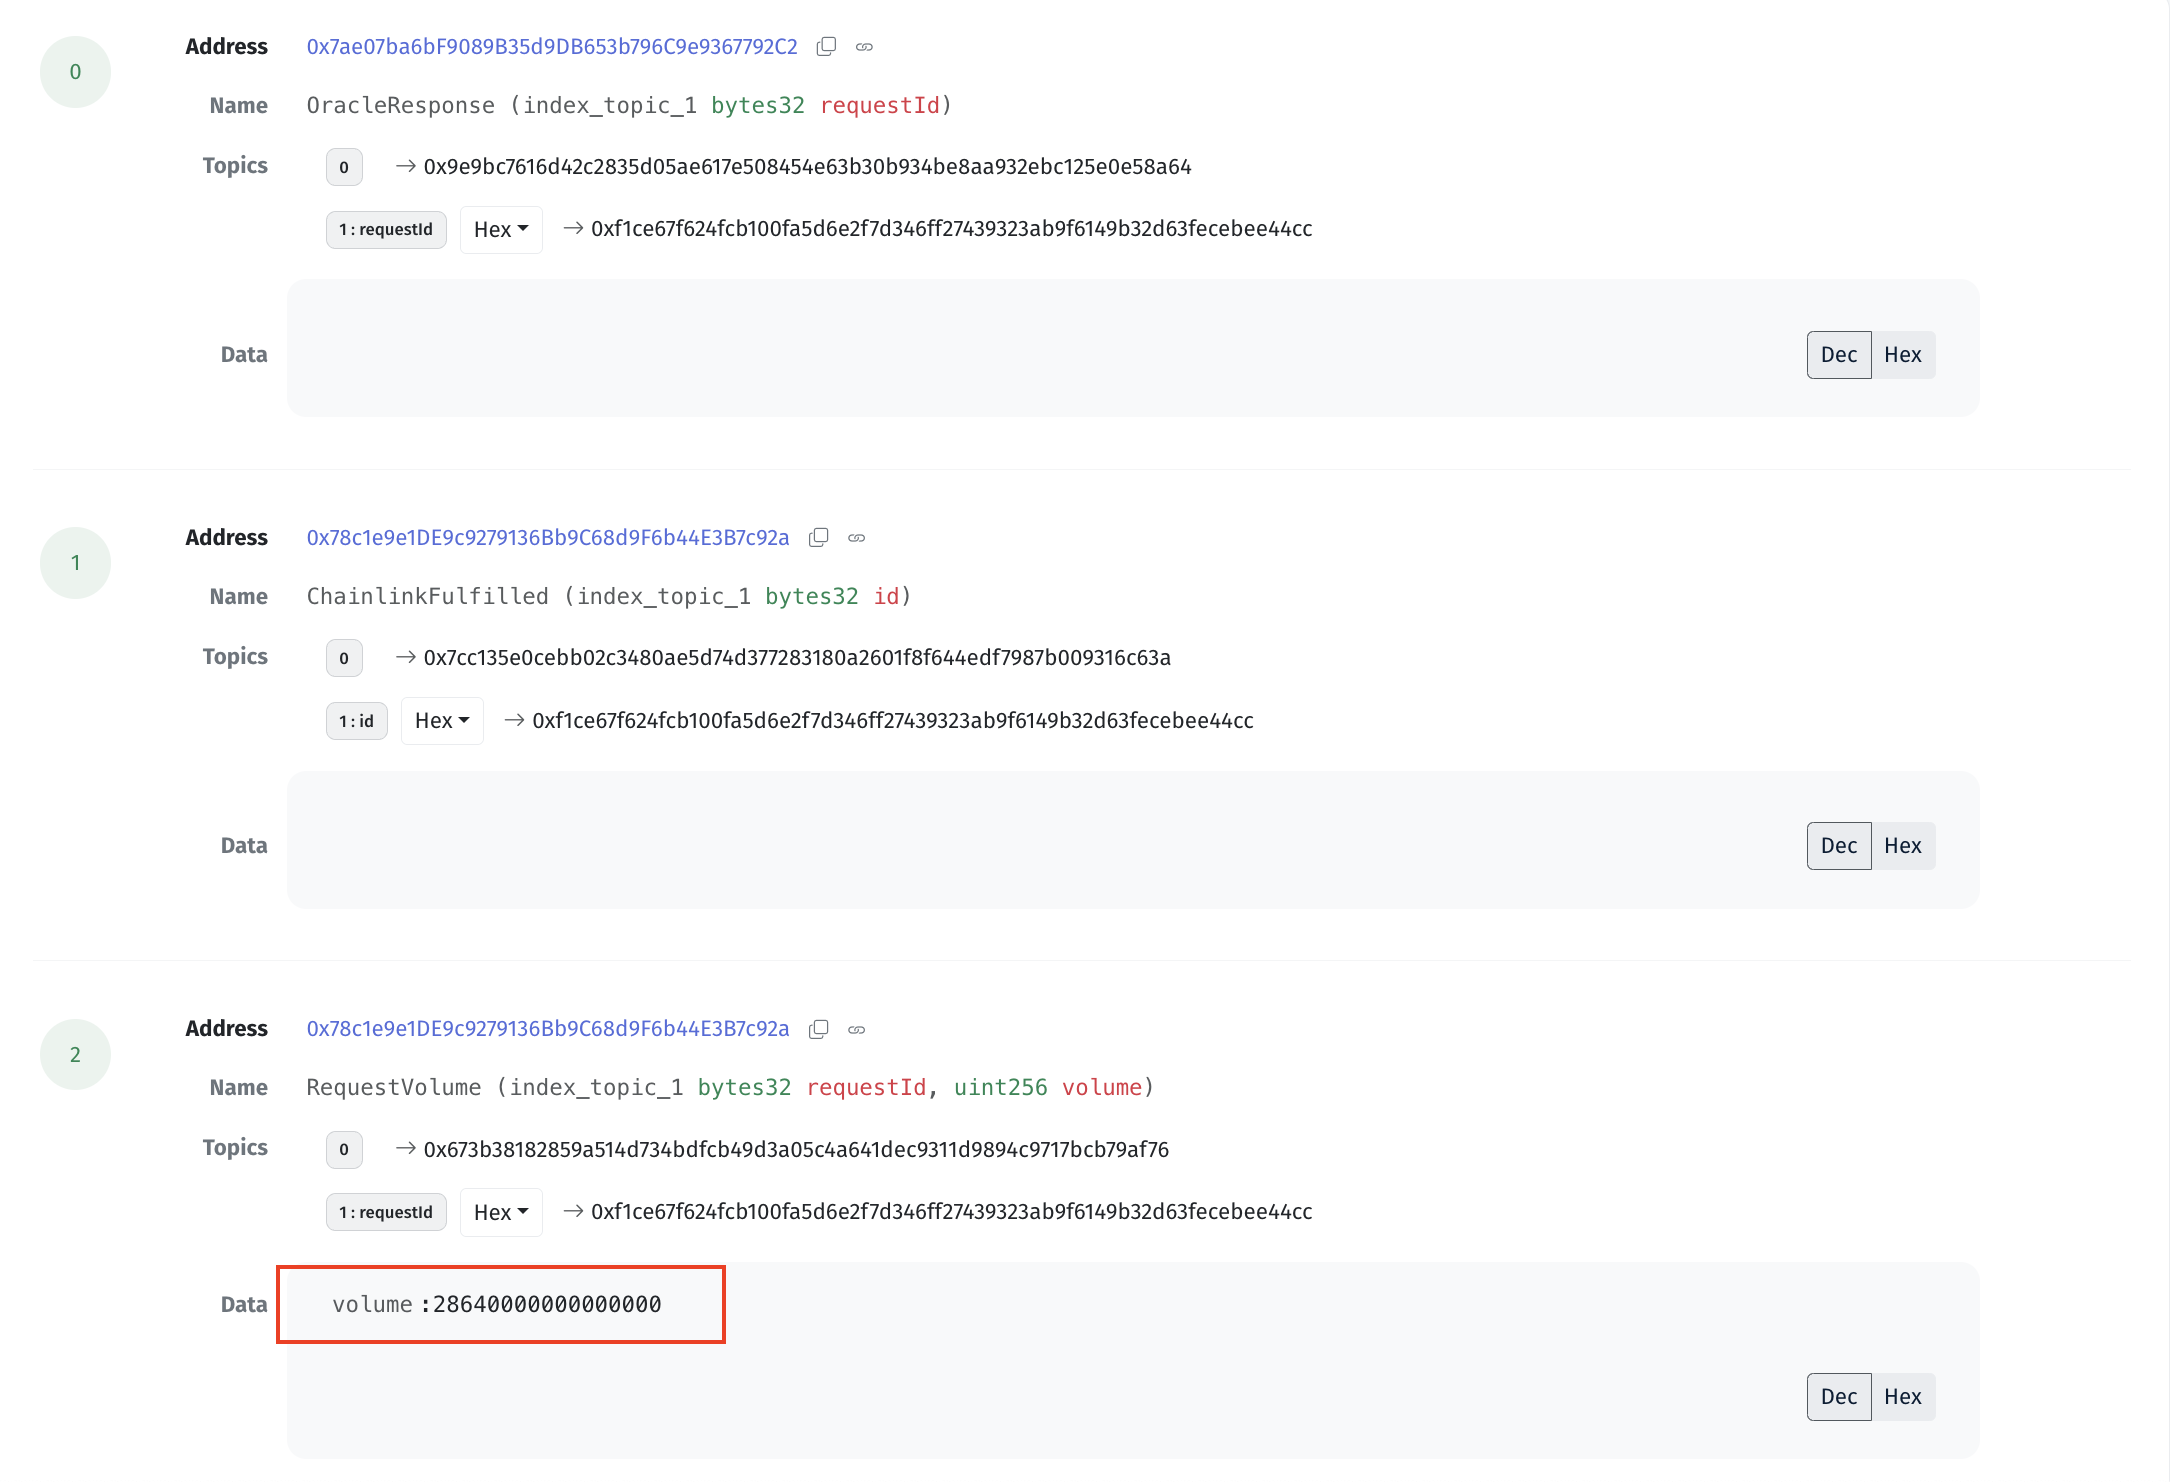This screenshot has height=1482, width=2170.
Task: Click the 1: id topic badge
Action: [356, 721]
